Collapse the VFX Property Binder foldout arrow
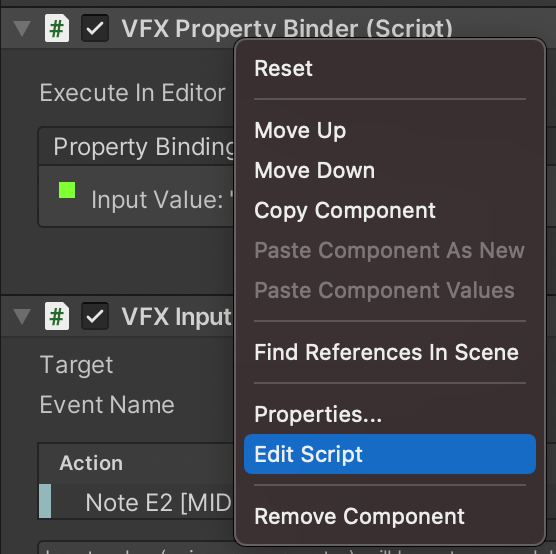The height and width of the screenshot is (554, 556). pyautogui.click(x=22, y=28)
